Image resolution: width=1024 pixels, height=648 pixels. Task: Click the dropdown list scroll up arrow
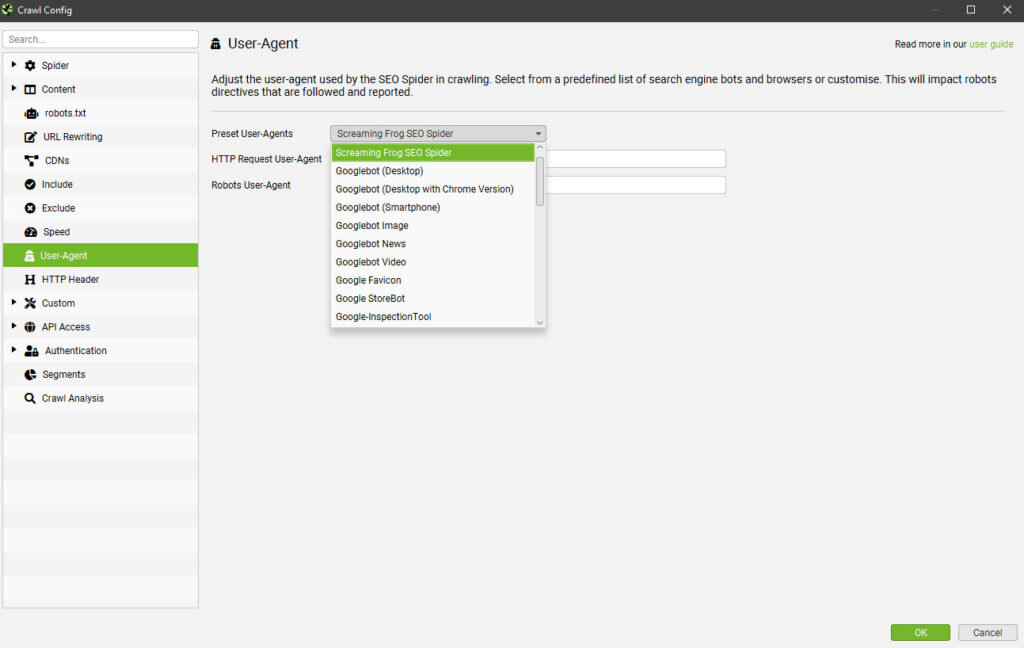[x=540, y=148]
